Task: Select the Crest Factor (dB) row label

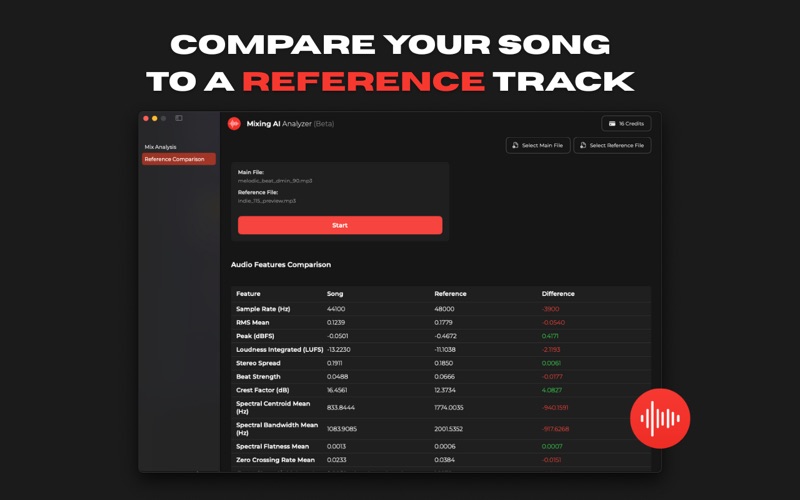Action: [263, 390]
